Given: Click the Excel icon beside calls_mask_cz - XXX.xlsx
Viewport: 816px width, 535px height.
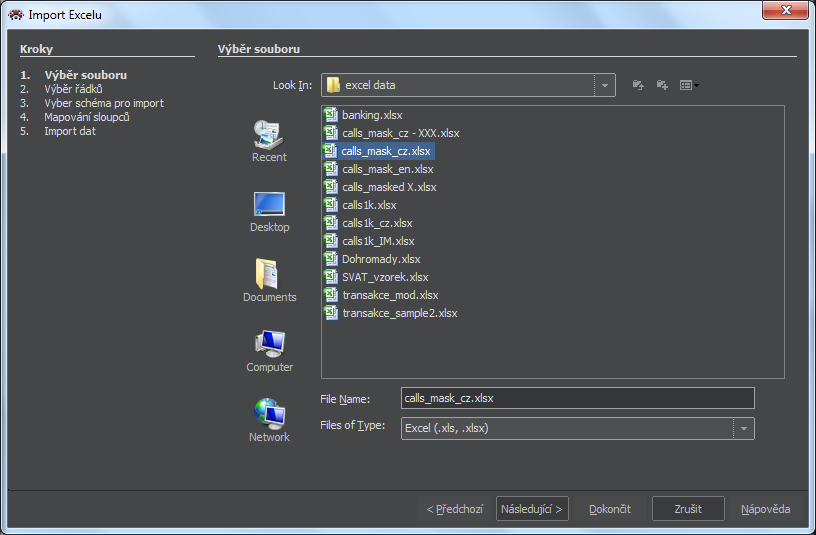Looking at the screenshot, I should [x=330, y=133].
